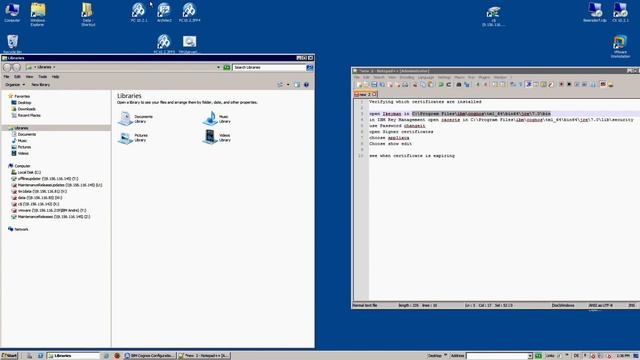Open the Windows Explorer desktop shortcut

coord(38,14)
